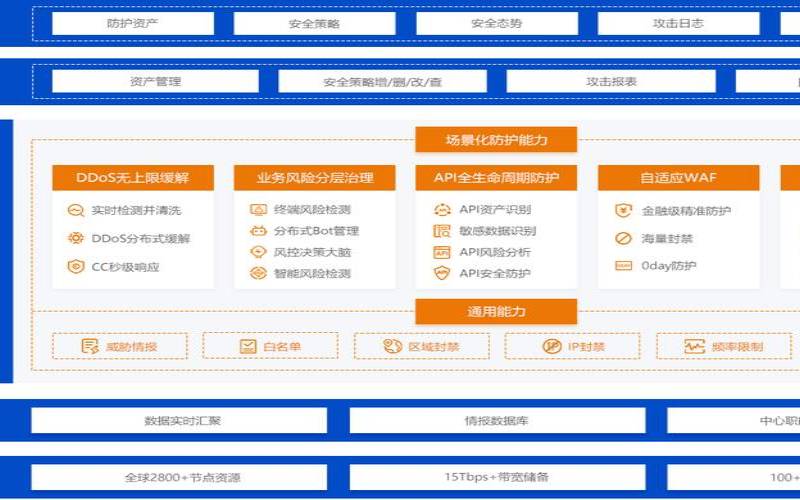Click the DDoS分布式缓解 gear icon
Viewport: 800px width, 500px height.
pyautogui.click(x=76, y=238)
